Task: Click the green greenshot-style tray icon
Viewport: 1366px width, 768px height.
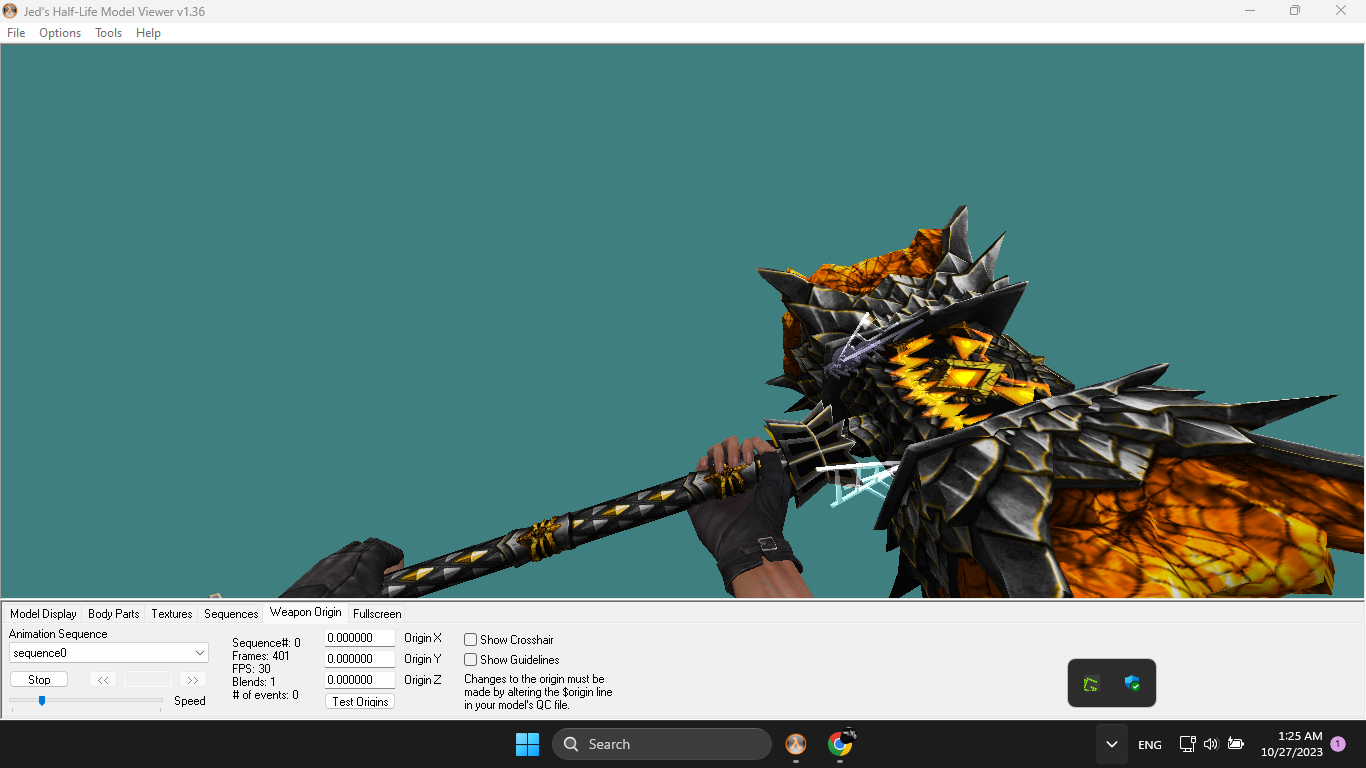Action: [x=1091, y=684]
